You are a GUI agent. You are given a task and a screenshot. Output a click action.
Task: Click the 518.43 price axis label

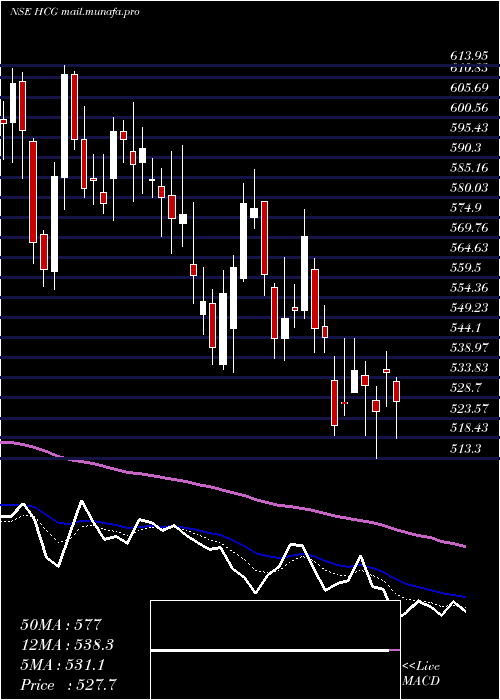468,428
